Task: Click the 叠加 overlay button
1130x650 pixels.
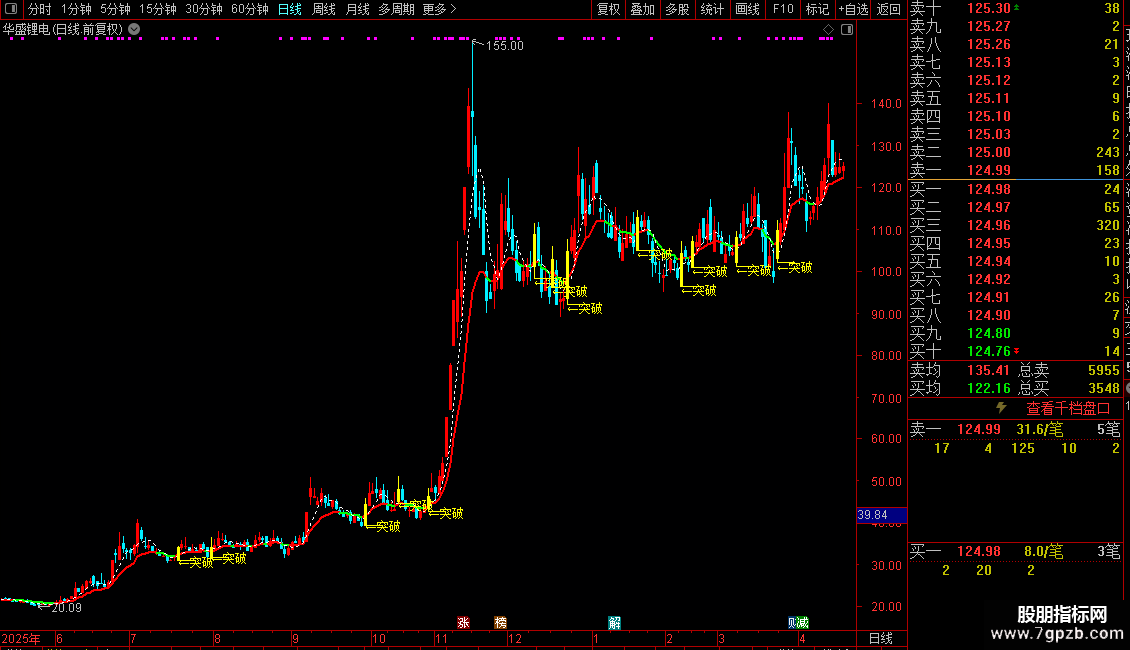Action: [x=643, y=9]
